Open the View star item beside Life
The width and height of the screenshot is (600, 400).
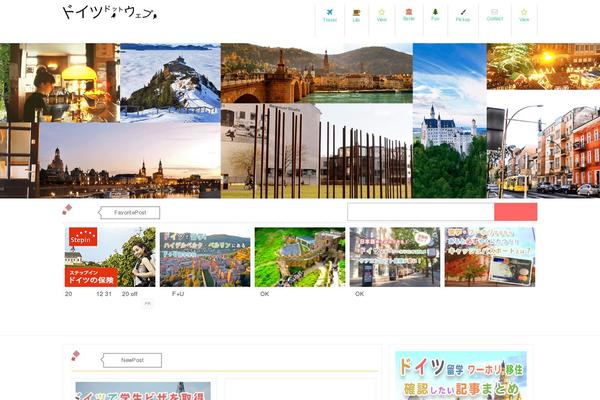tap(382, 16)
